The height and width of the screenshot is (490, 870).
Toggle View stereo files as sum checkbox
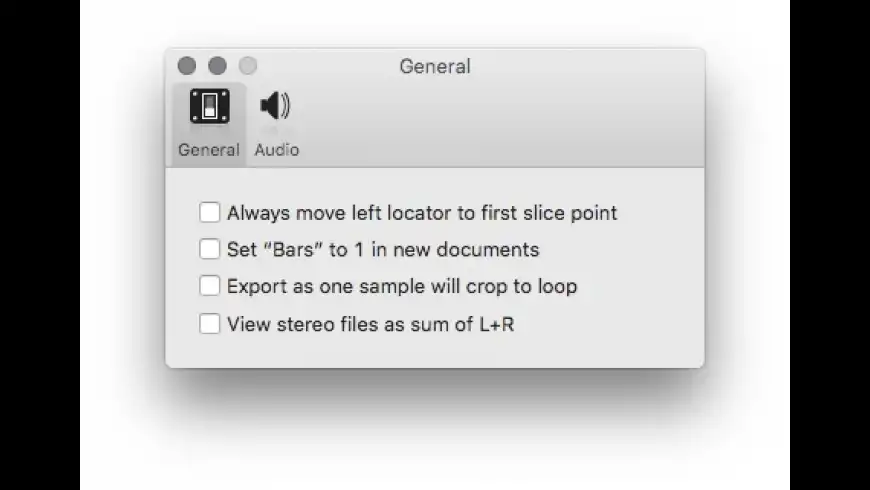[x=209, y=324]
